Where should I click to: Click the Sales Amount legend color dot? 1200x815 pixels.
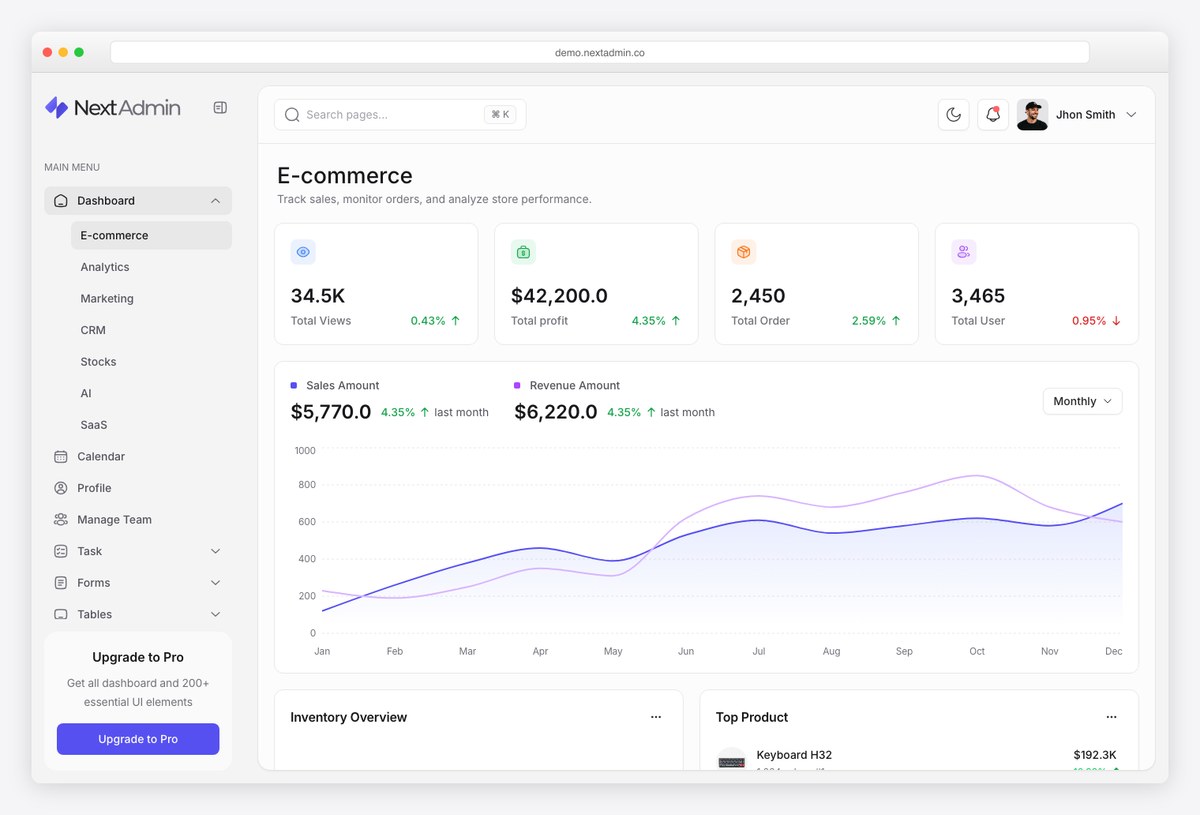click(x=294, y=385)
